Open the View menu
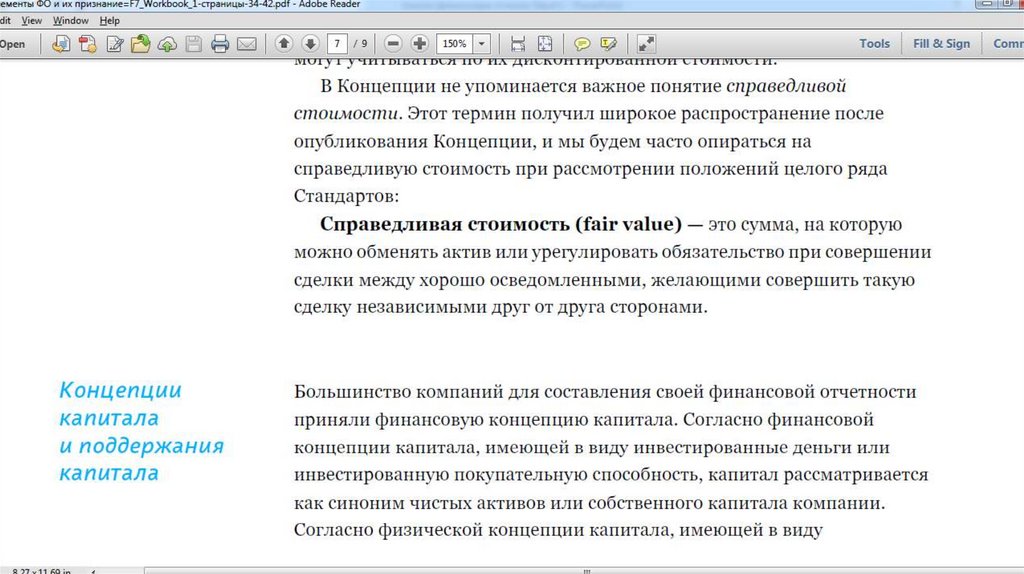1024x574 pixels. click(31, 20)
